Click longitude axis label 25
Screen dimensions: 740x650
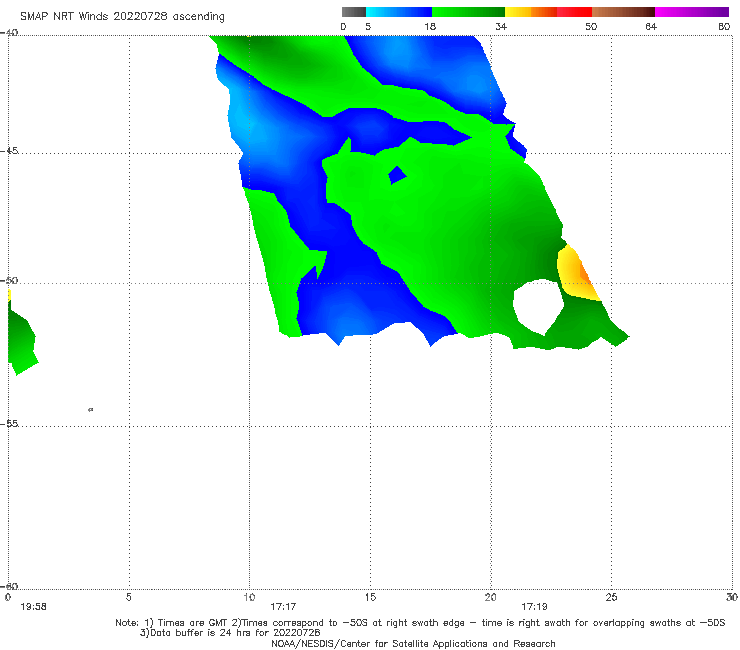pos(611,597)
